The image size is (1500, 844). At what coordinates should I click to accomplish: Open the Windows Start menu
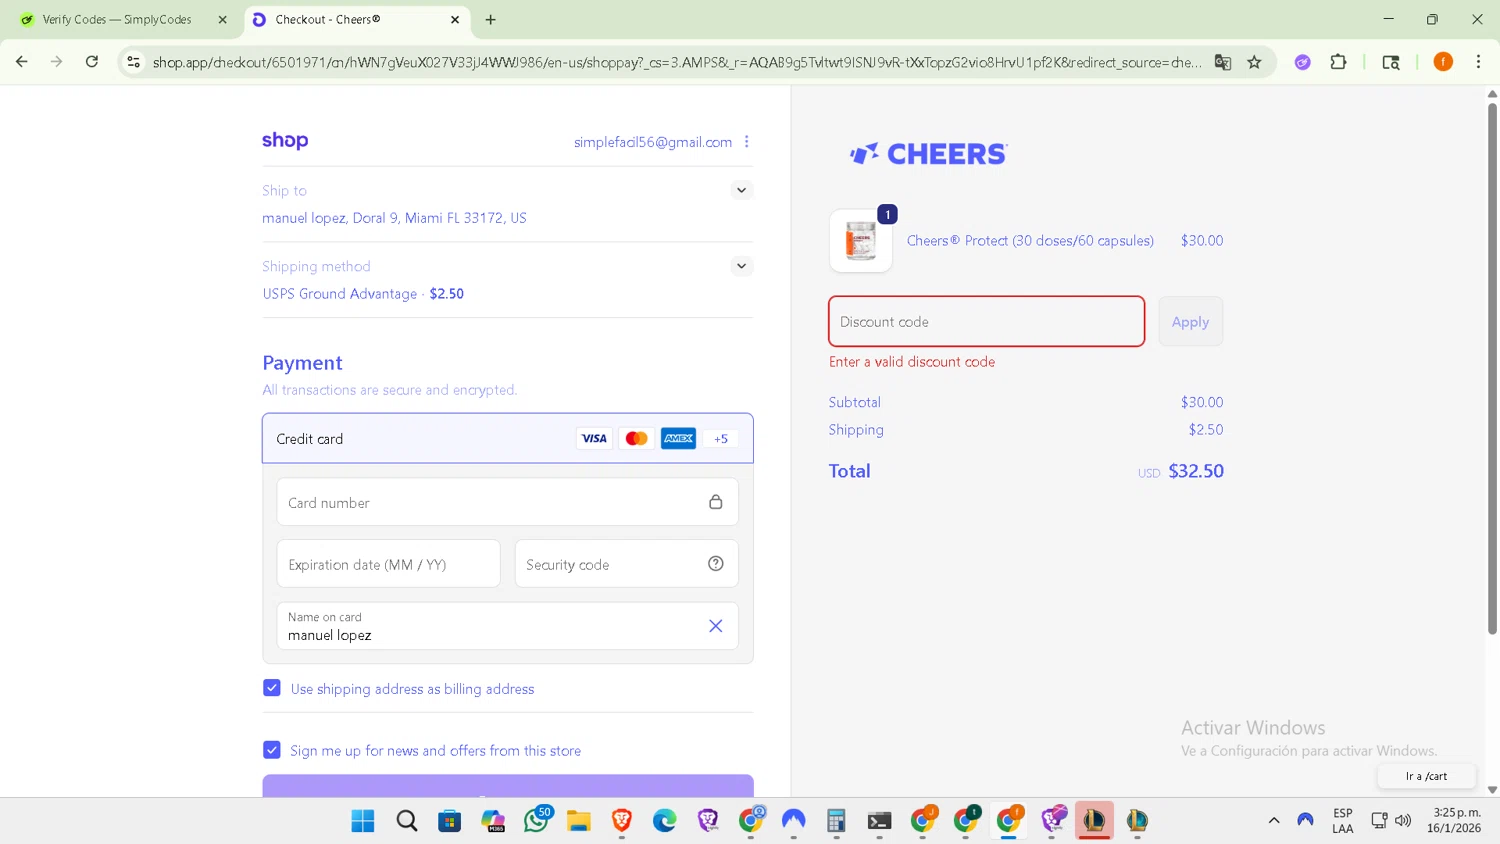point(363,821)
